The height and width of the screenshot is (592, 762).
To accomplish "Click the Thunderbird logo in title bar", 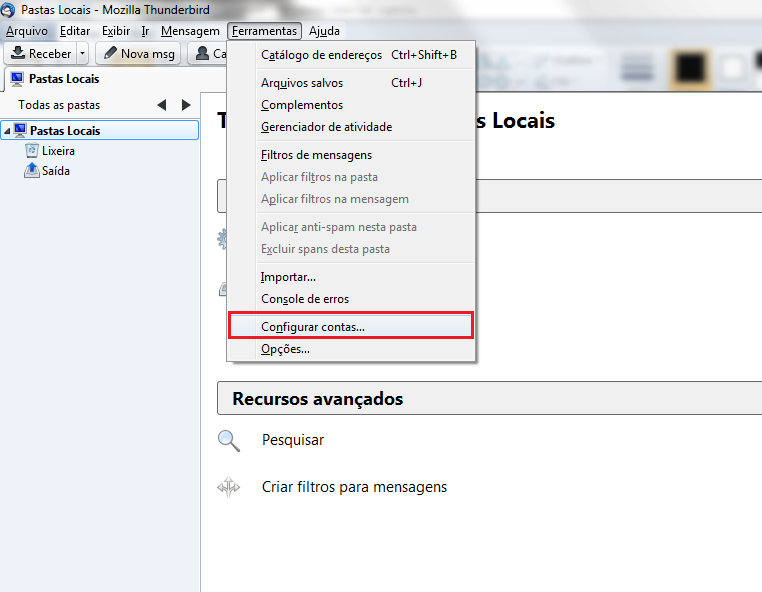I will (7, 10).
